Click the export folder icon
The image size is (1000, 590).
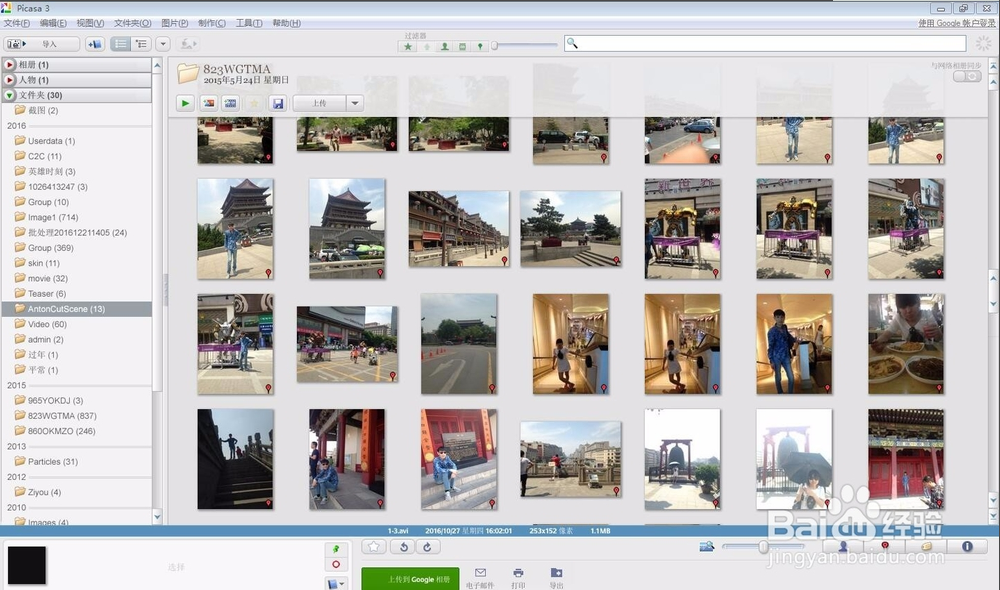(556, 573)
